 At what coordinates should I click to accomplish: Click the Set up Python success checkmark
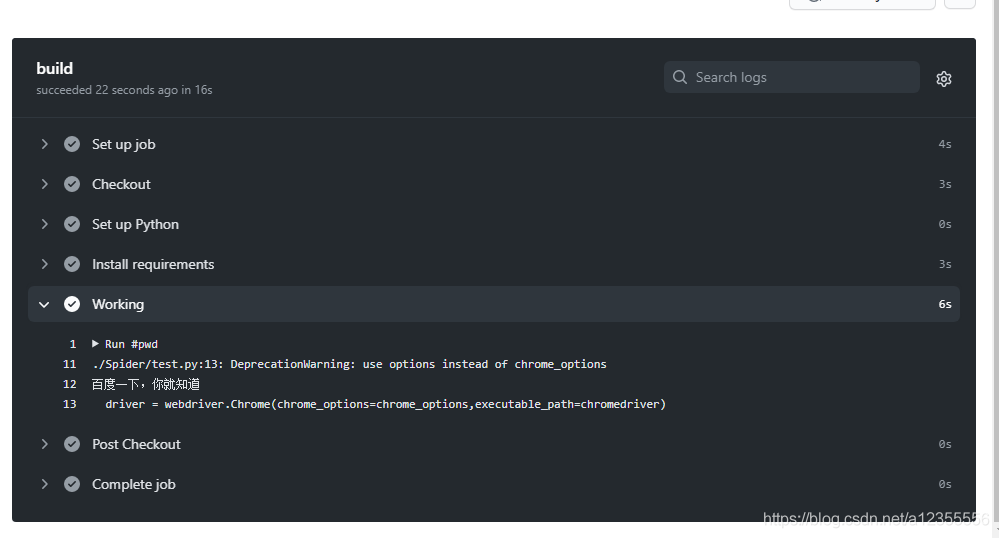(x=72, y=224)
